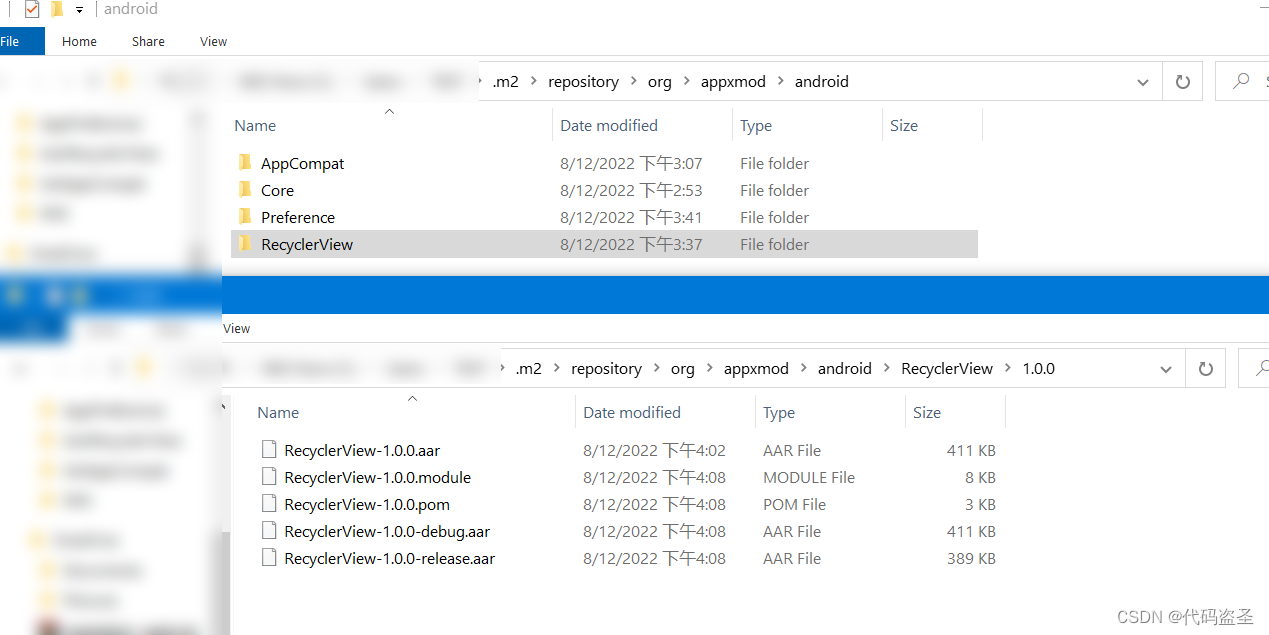Open the Home ribbon tab
Viewport: 1269px width, 635px height.
coord(79,41)
